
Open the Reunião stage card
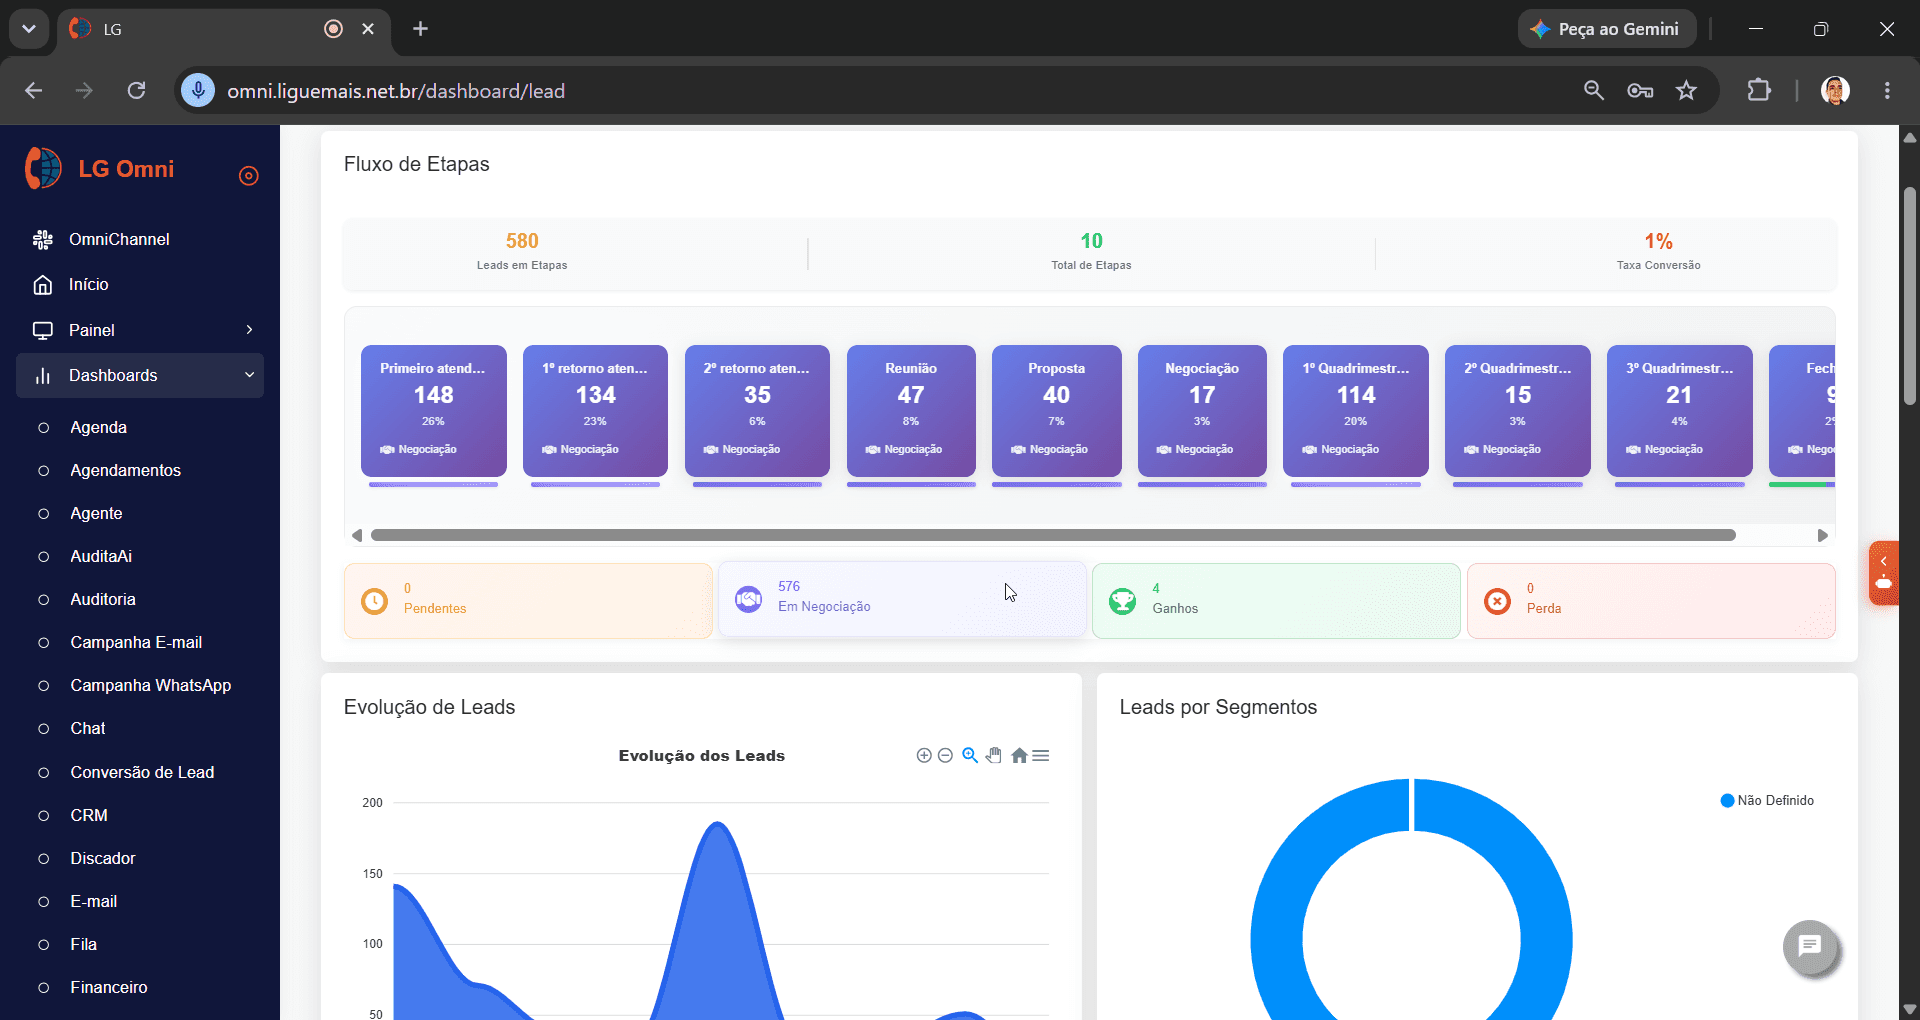[x=911, y=411]
